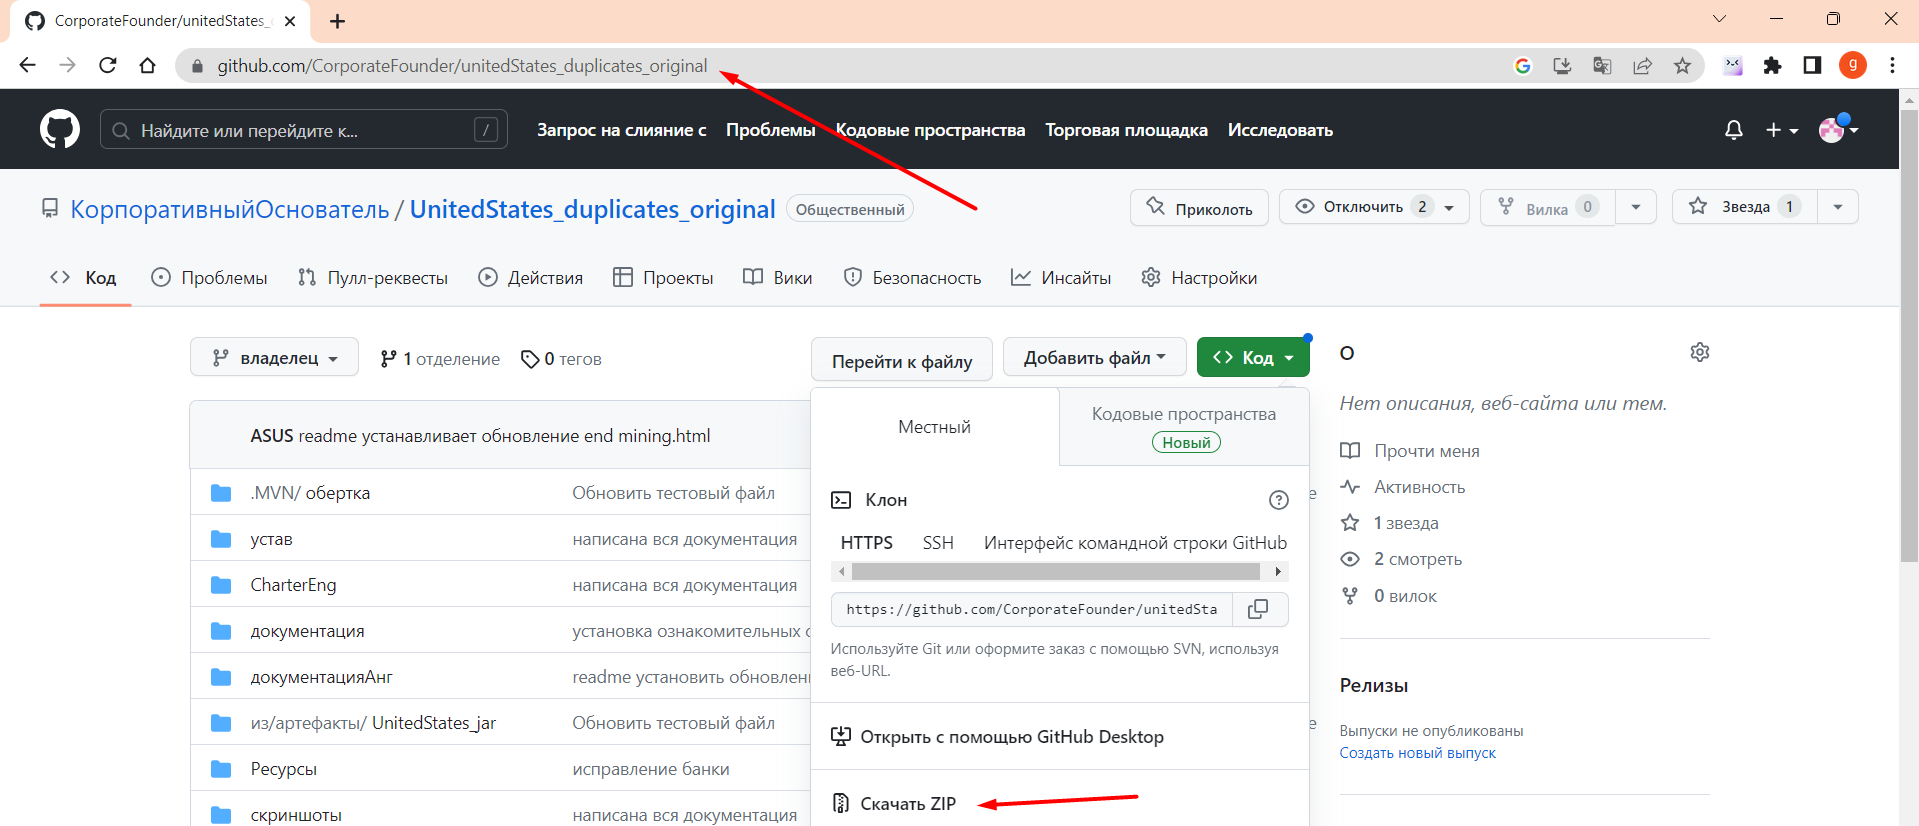Click the GitHub Octocat logo

60,130
